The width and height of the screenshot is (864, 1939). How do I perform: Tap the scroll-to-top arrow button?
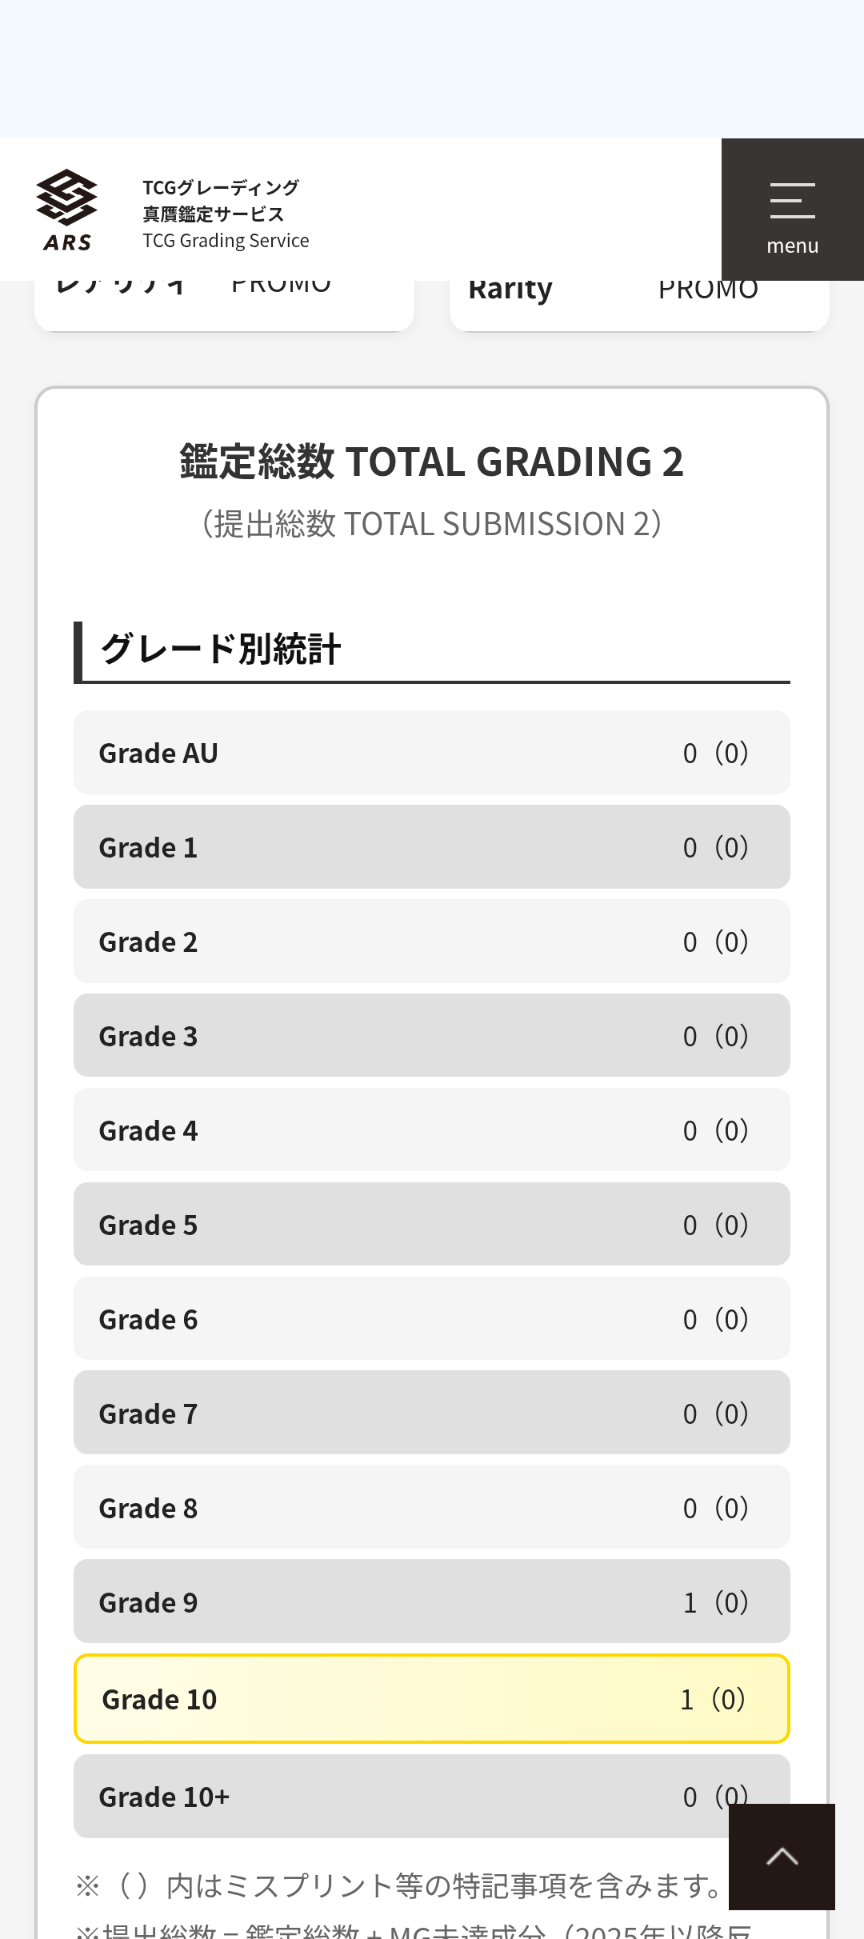click(x=782, y=1857)
